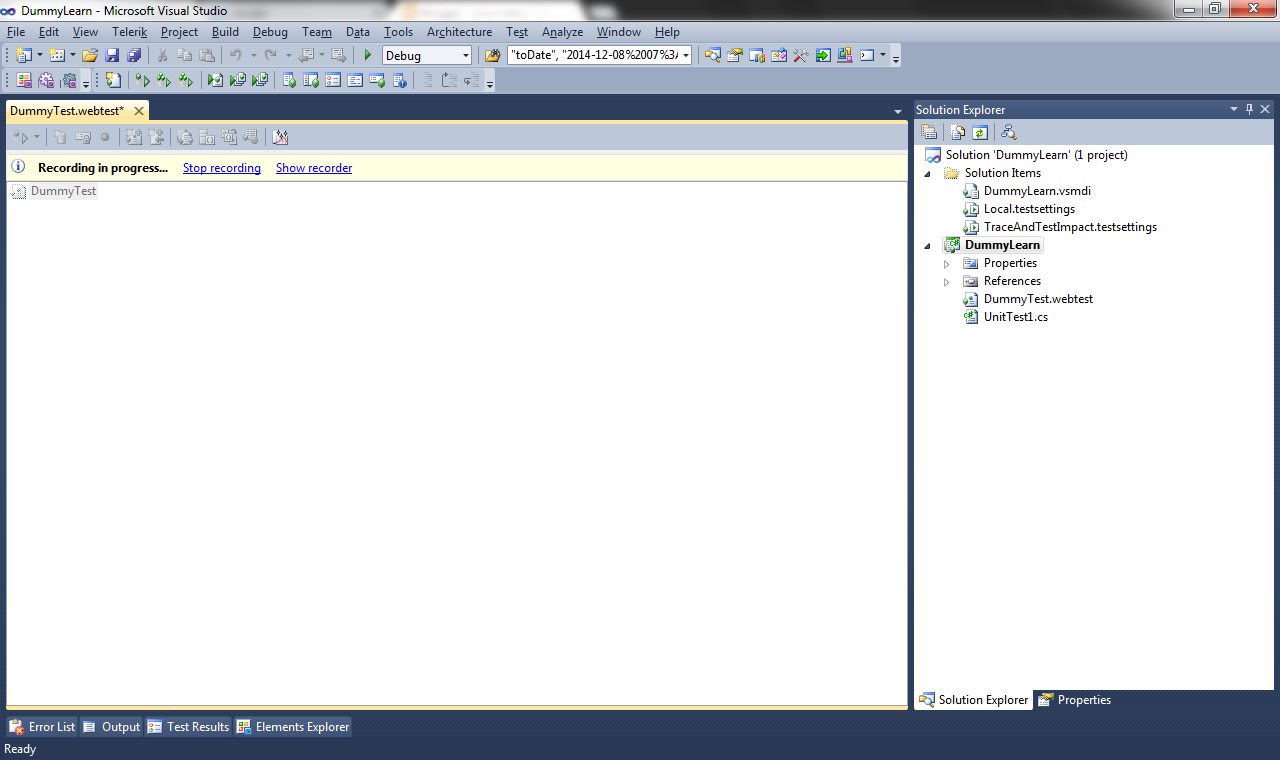This screenshot has height=760, width=1280.
Task: Open the Analyze menu
Action: (x=562, y=32)
